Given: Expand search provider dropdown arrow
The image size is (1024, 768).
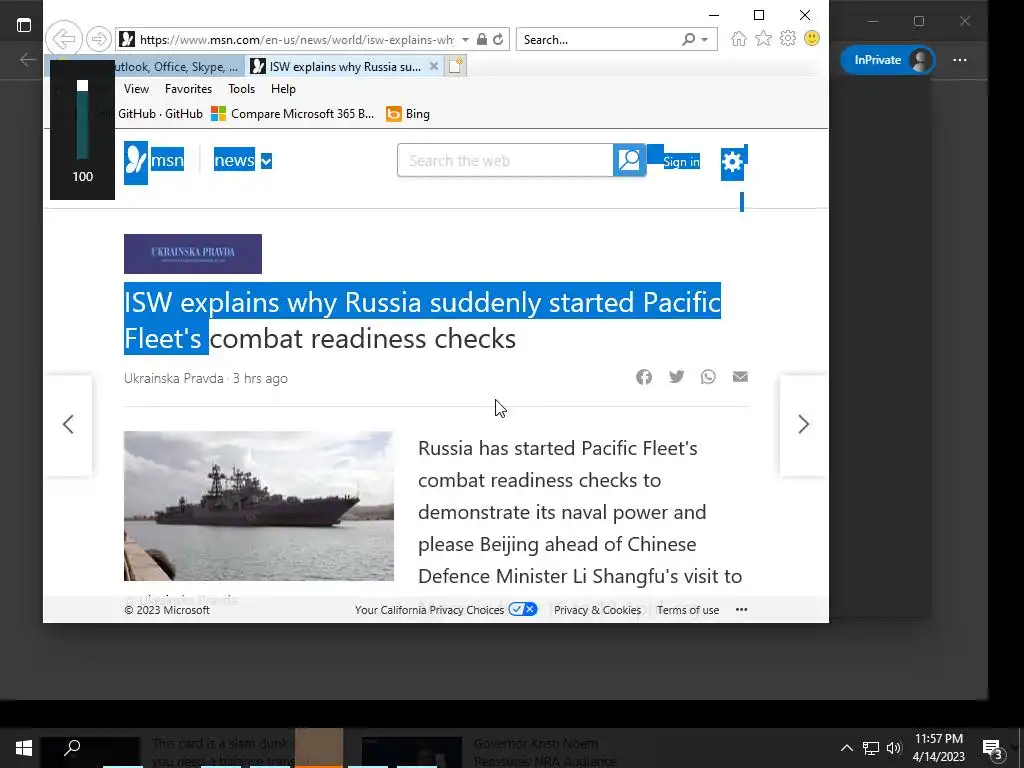Looking at the screenshot, I should (x=705, y=40).
